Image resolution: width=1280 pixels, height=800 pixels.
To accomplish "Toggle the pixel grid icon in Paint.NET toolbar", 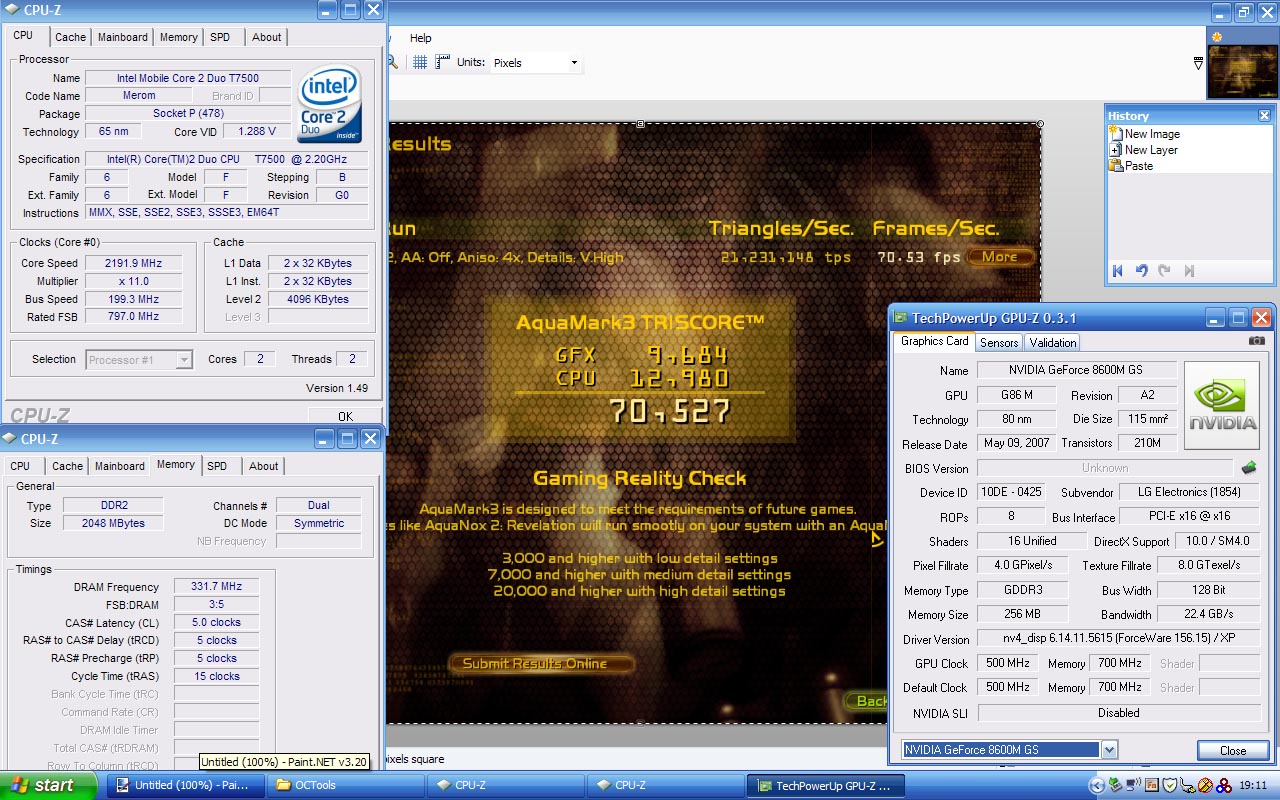I will pos(420,62).
